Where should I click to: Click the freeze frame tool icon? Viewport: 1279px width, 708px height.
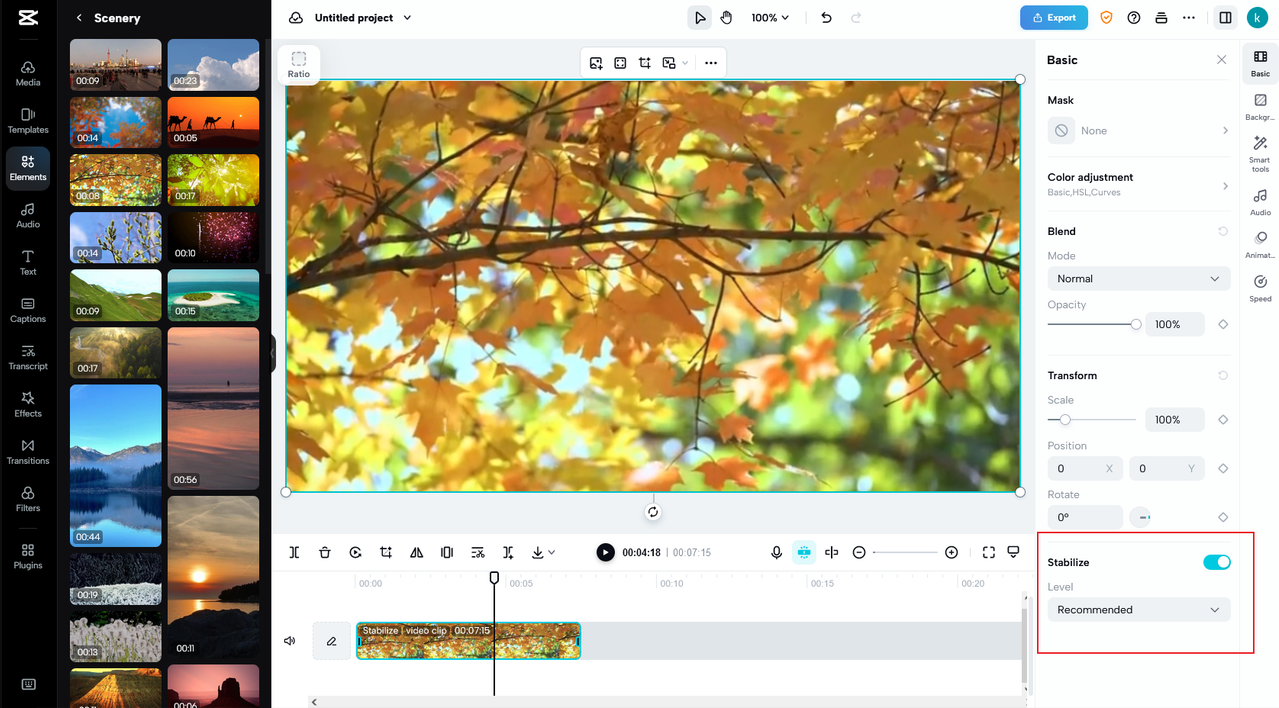[447, 552]
